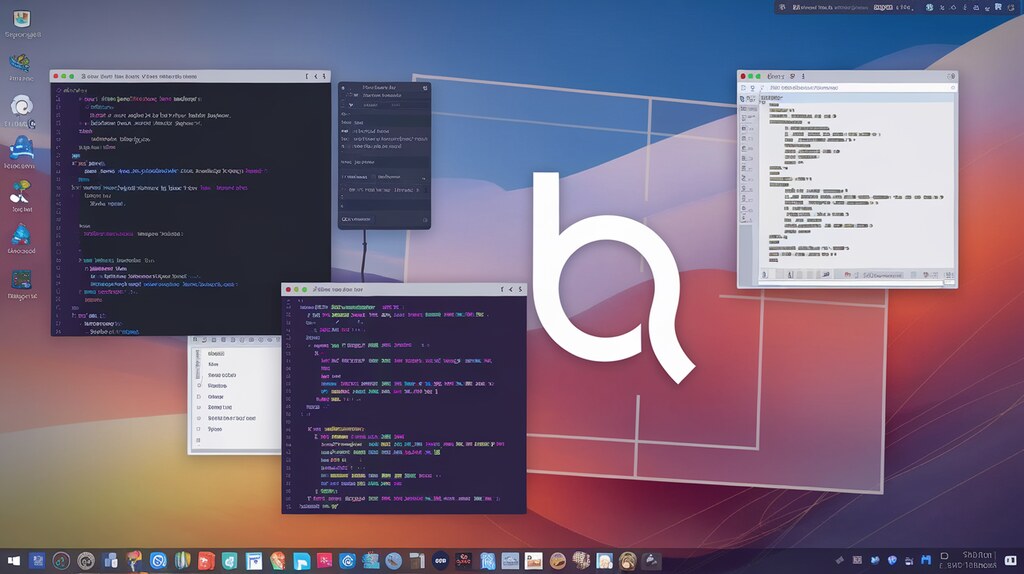Viewport: 1024px width, 574px height.
Task: Open the notification icon beside the taskbar clock
Action: pyautogui.click(x=1011, y=560)
